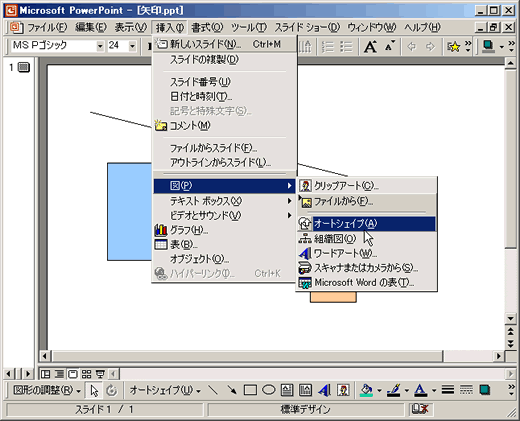Apply the line color brush

(394, 390)
